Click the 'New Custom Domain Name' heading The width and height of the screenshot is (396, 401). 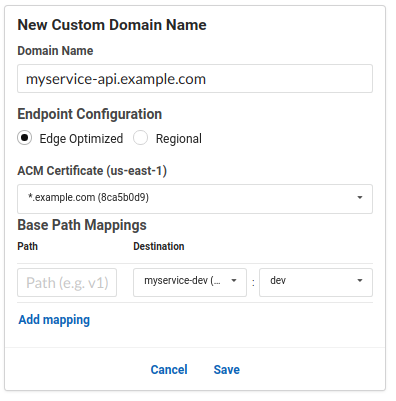[112, 25]
